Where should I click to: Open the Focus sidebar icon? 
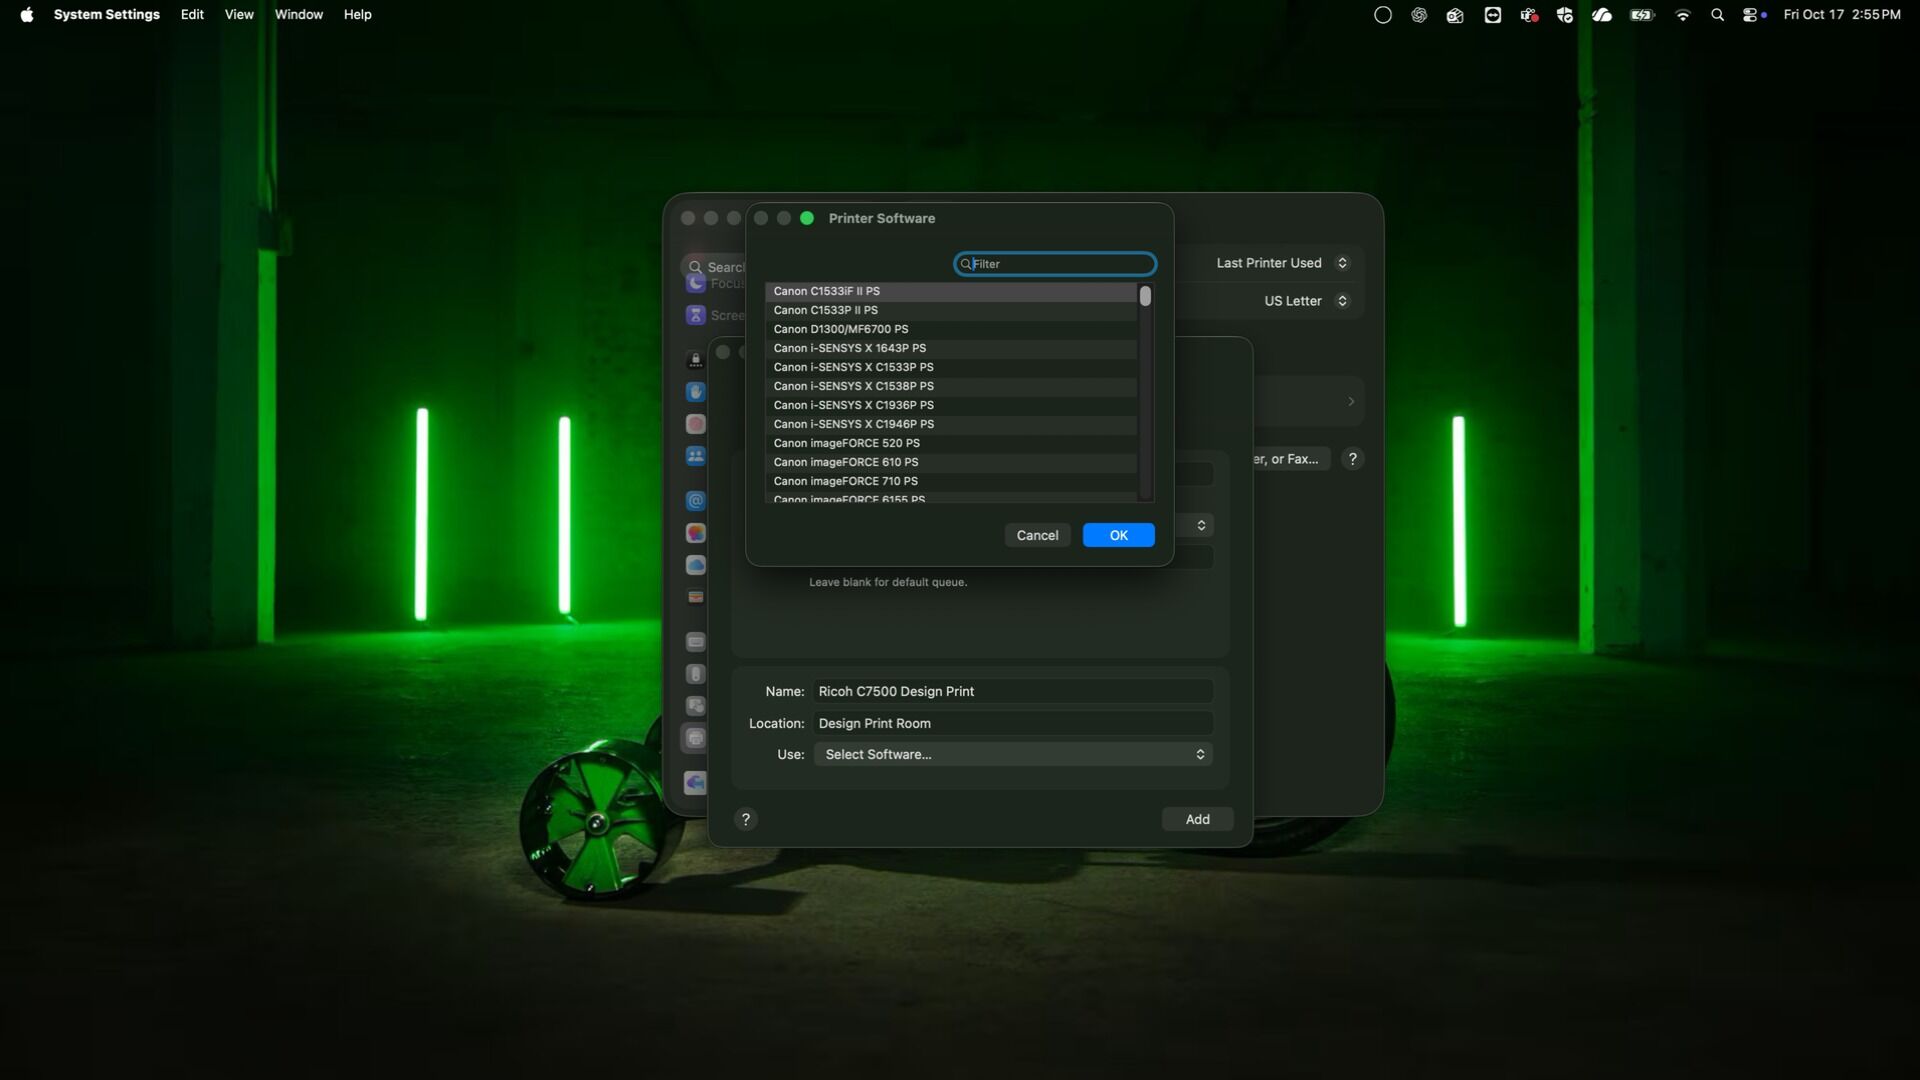point(696,284)
